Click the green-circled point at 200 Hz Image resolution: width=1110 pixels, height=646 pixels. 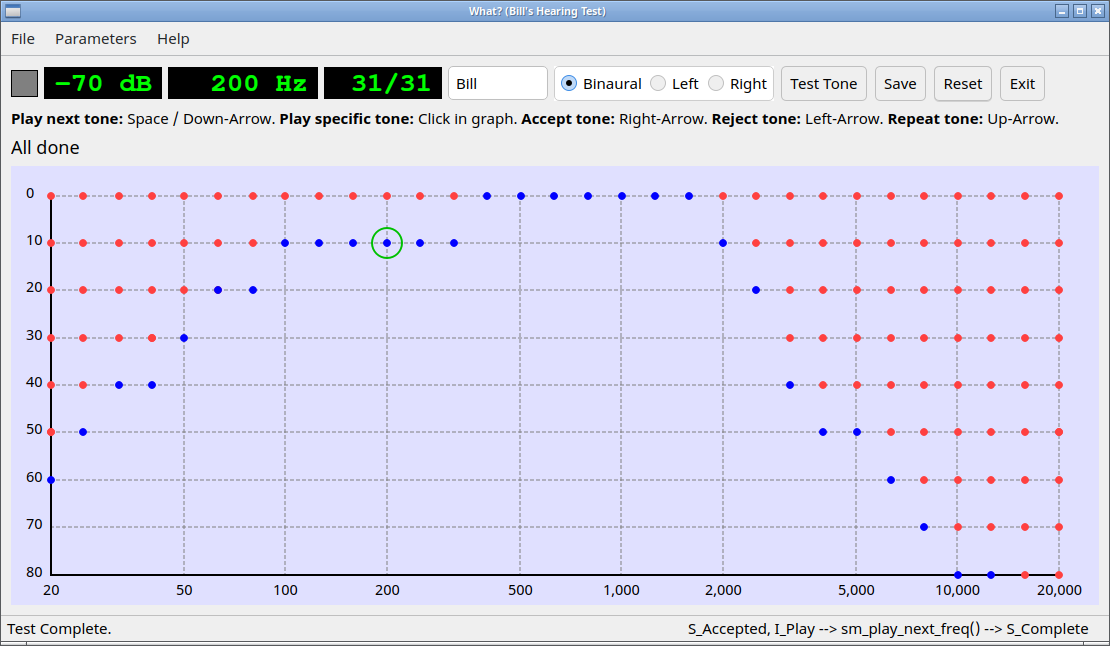(387, 243)
